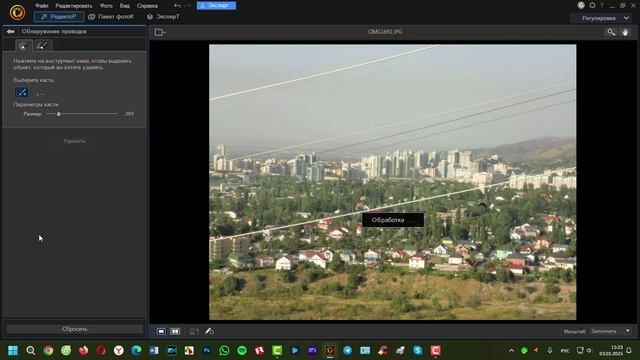This screenshot has width=640, height=360.
Task: Choose the highlighted wire detection brush
Action: point(22,93)
